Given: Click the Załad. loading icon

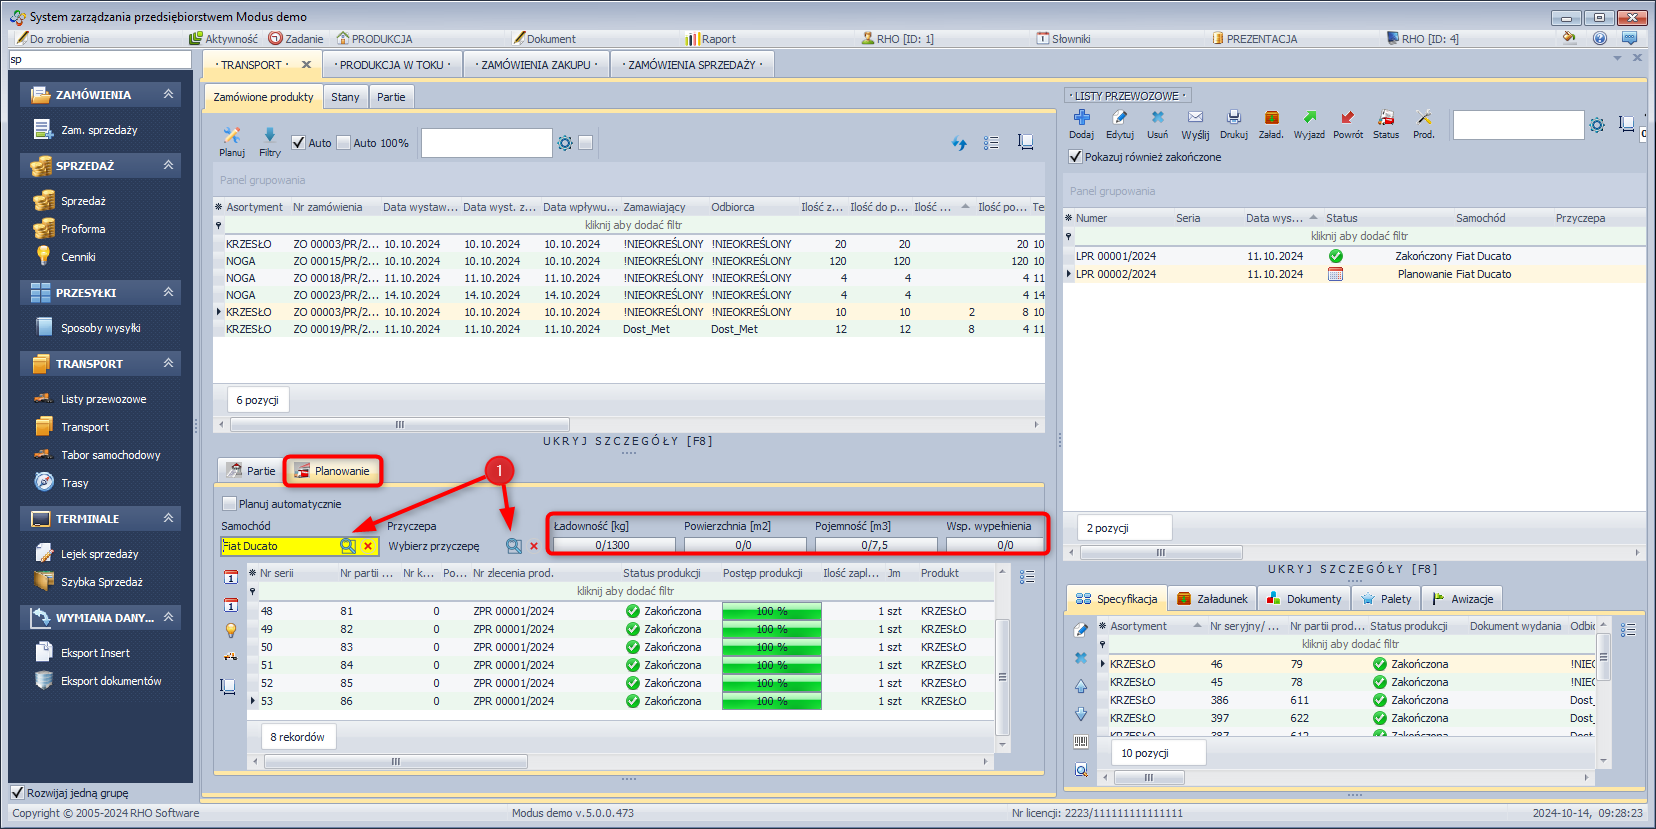Looking at the screenshot, I should coord(1271,118).
